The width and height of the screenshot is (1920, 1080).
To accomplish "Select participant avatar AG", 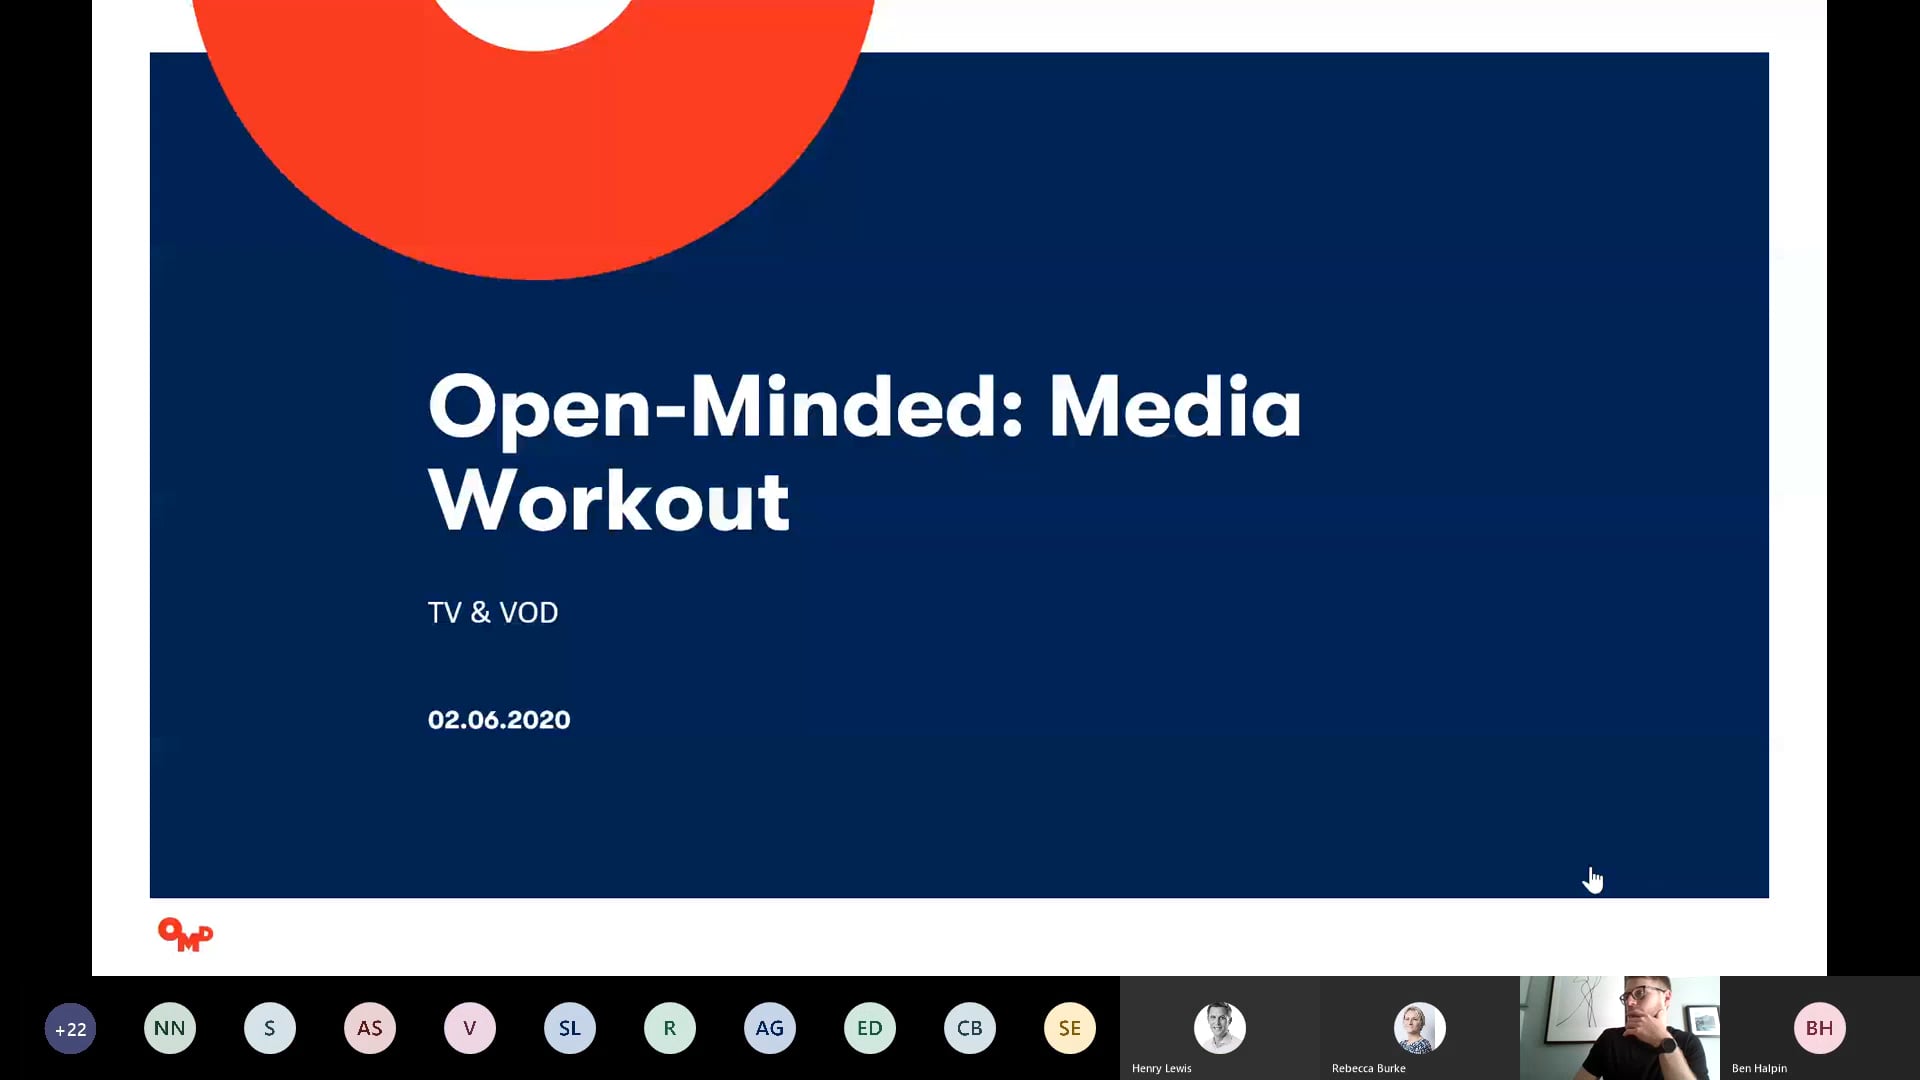I will click(770, 1028).
